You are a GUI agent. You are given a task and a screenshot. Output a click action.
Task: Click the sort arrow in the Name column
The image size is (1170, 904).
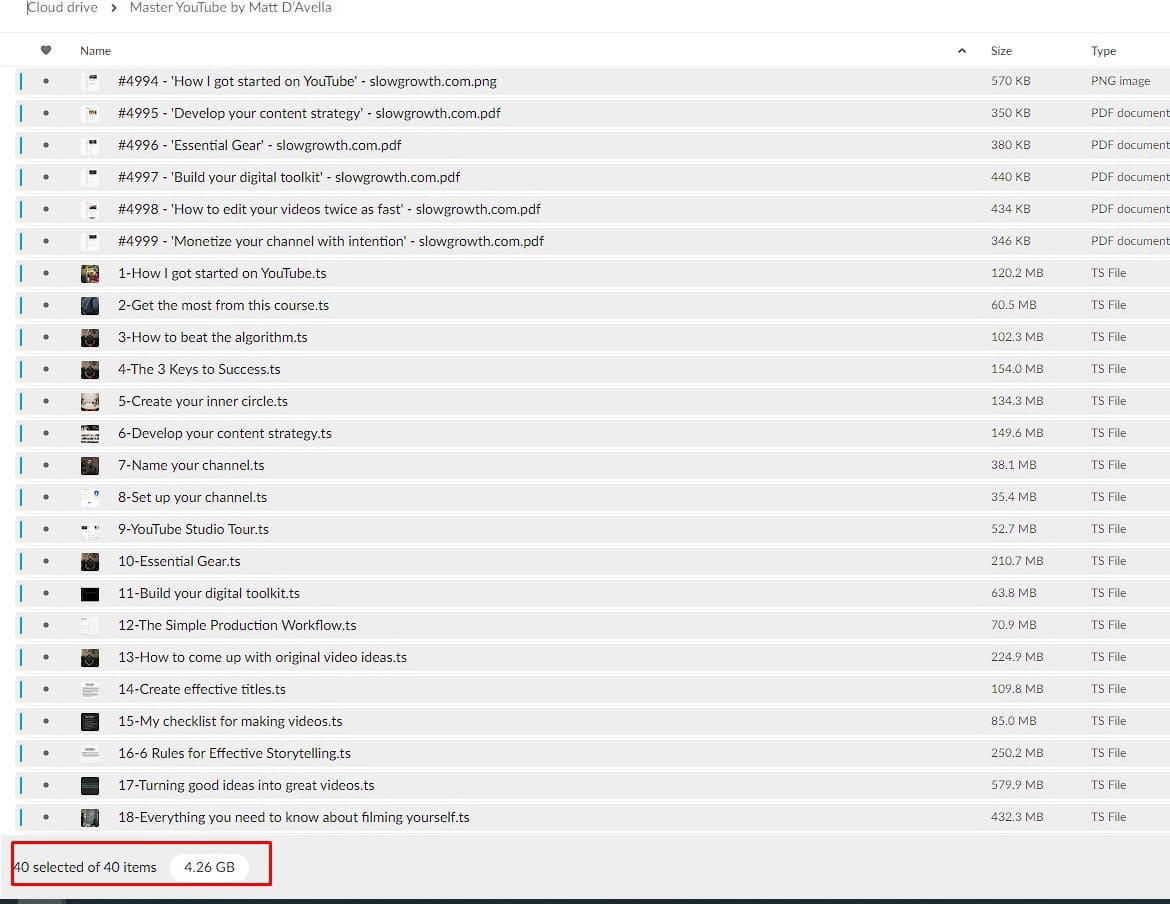[x=962, y=51]
